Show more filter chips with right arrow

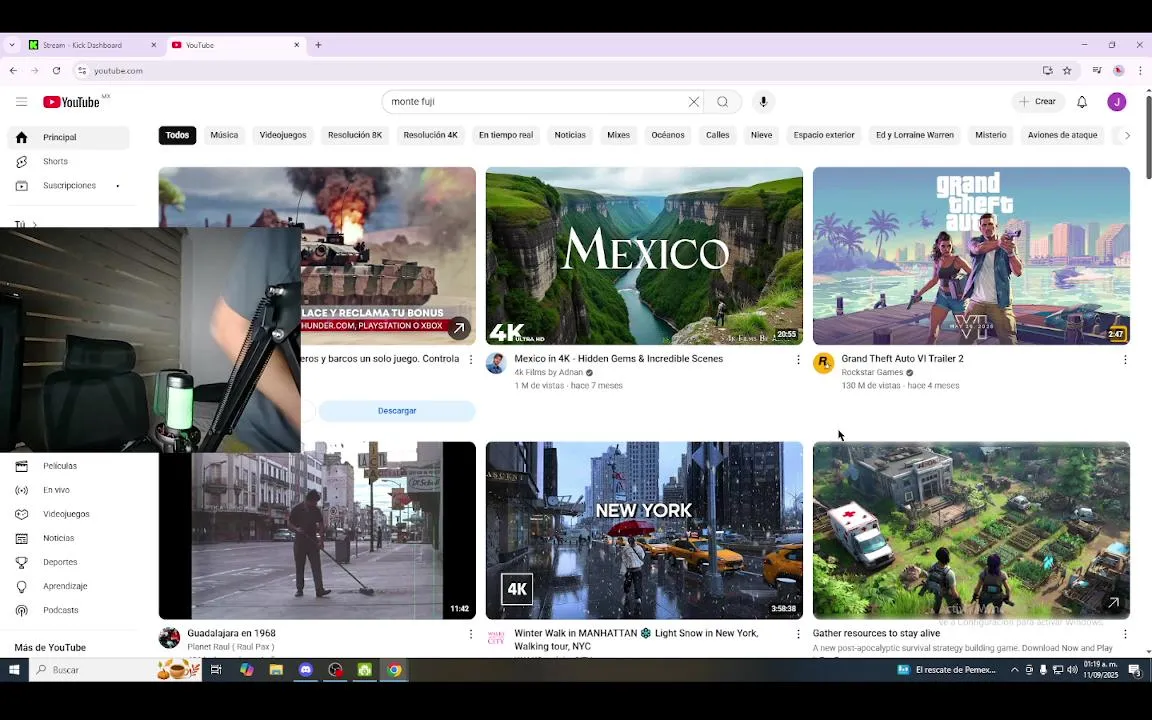tap(1127, 135)
